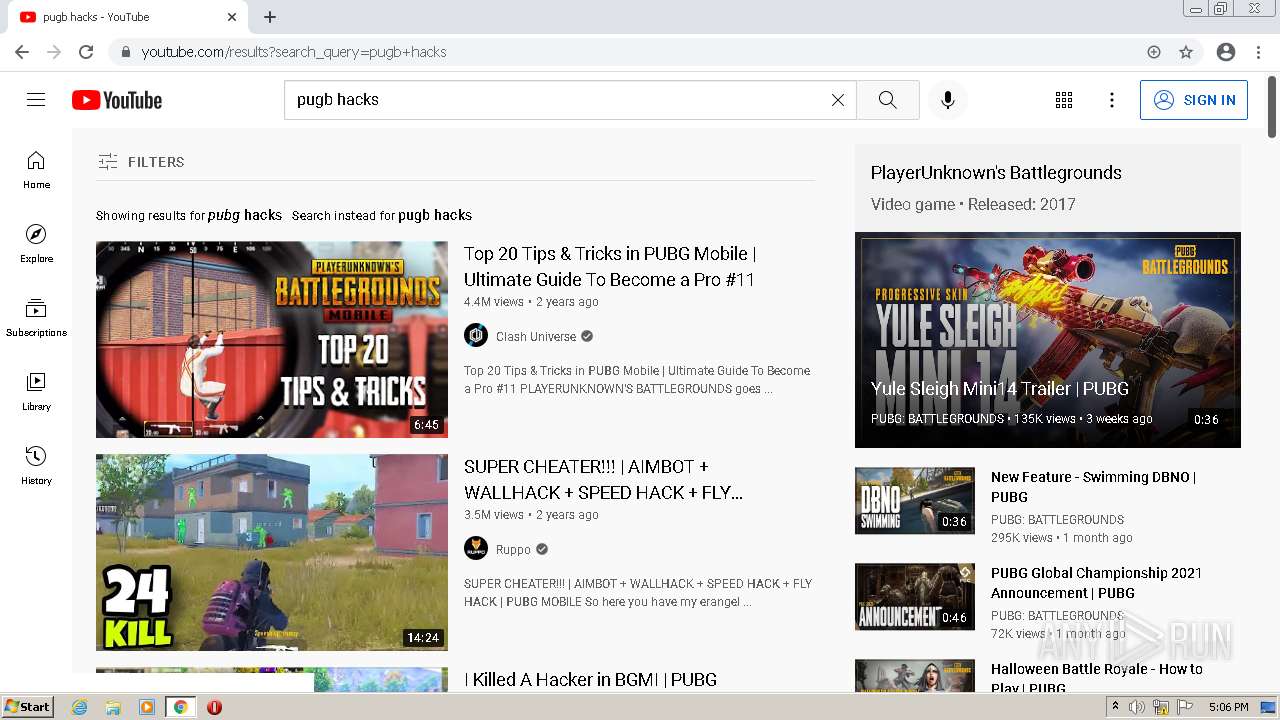Open Subscriptions in sidebar

tap(36, 318)
